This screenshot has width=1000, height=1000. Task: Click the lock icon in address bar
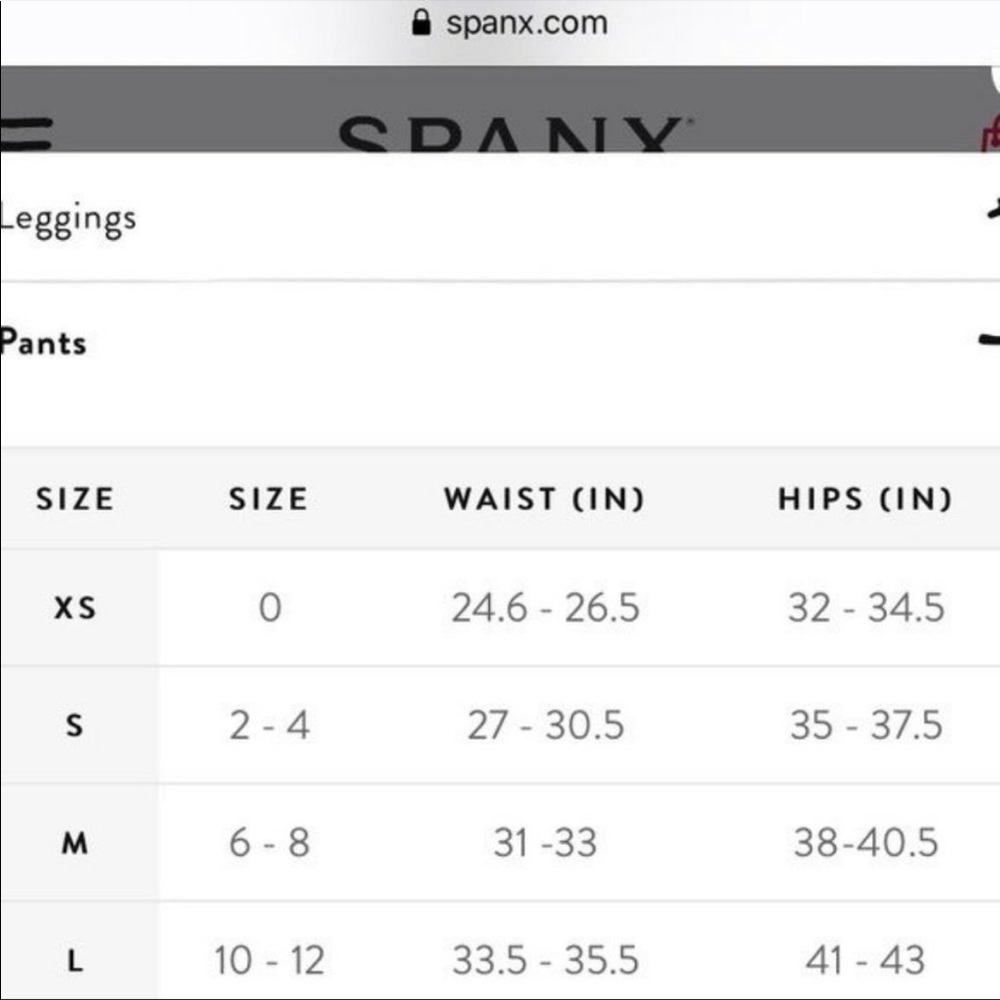[424, 21]
